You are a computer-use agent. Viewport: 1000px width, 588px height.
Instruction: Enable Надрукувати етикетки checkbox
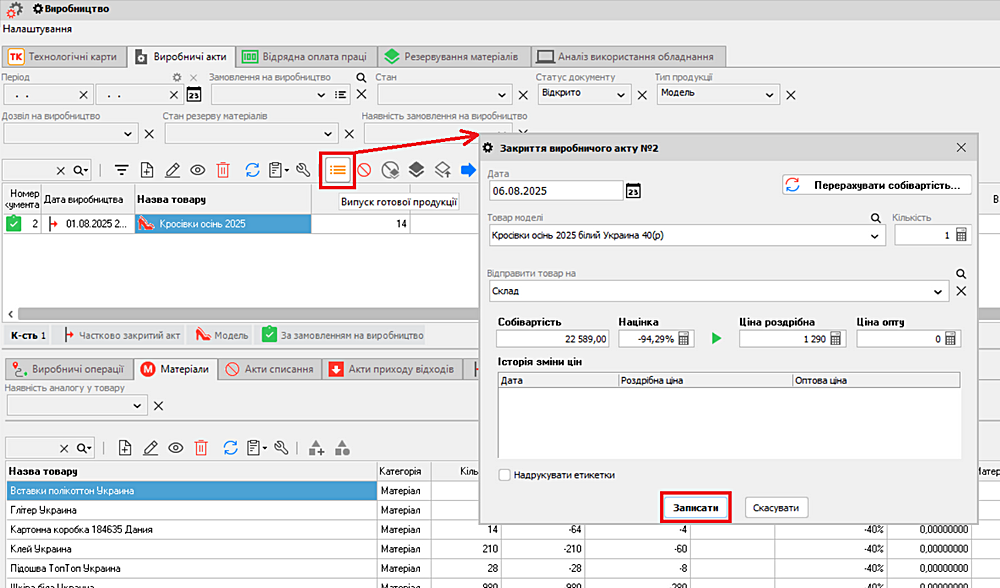click(x=505, y=475)
